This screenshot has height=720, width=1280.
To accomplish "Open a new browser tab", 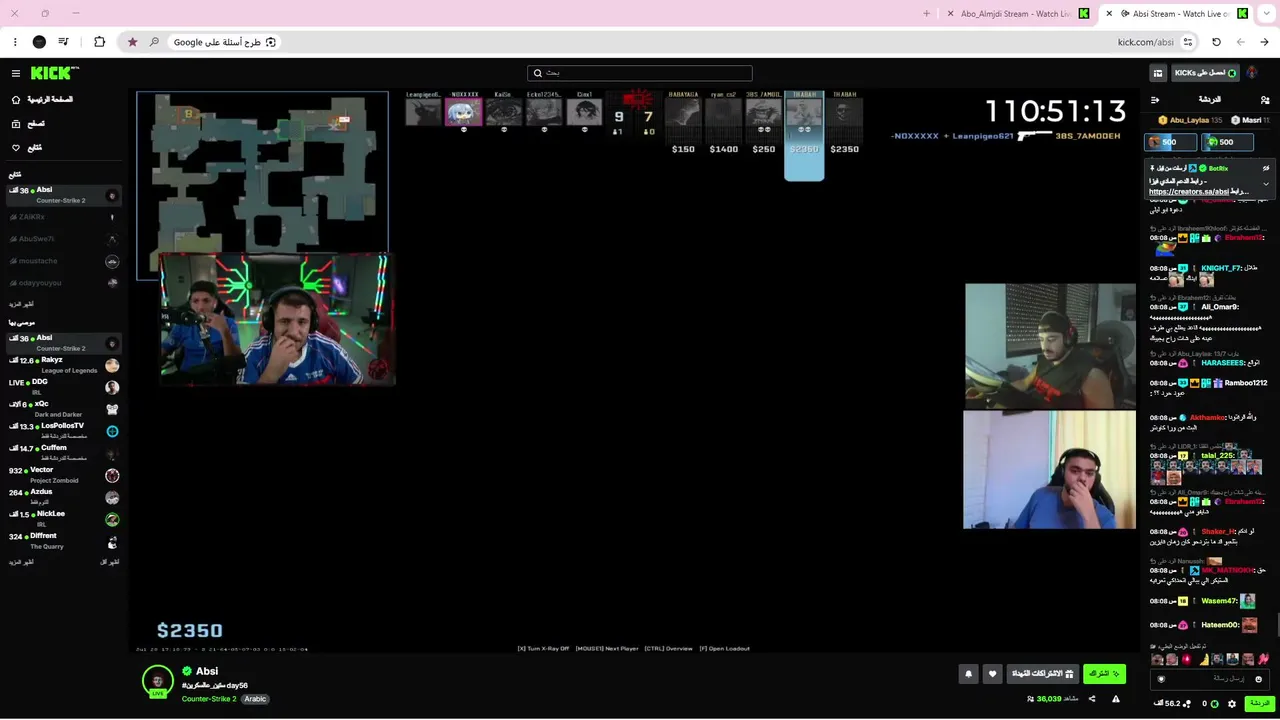I will [927, 14].
